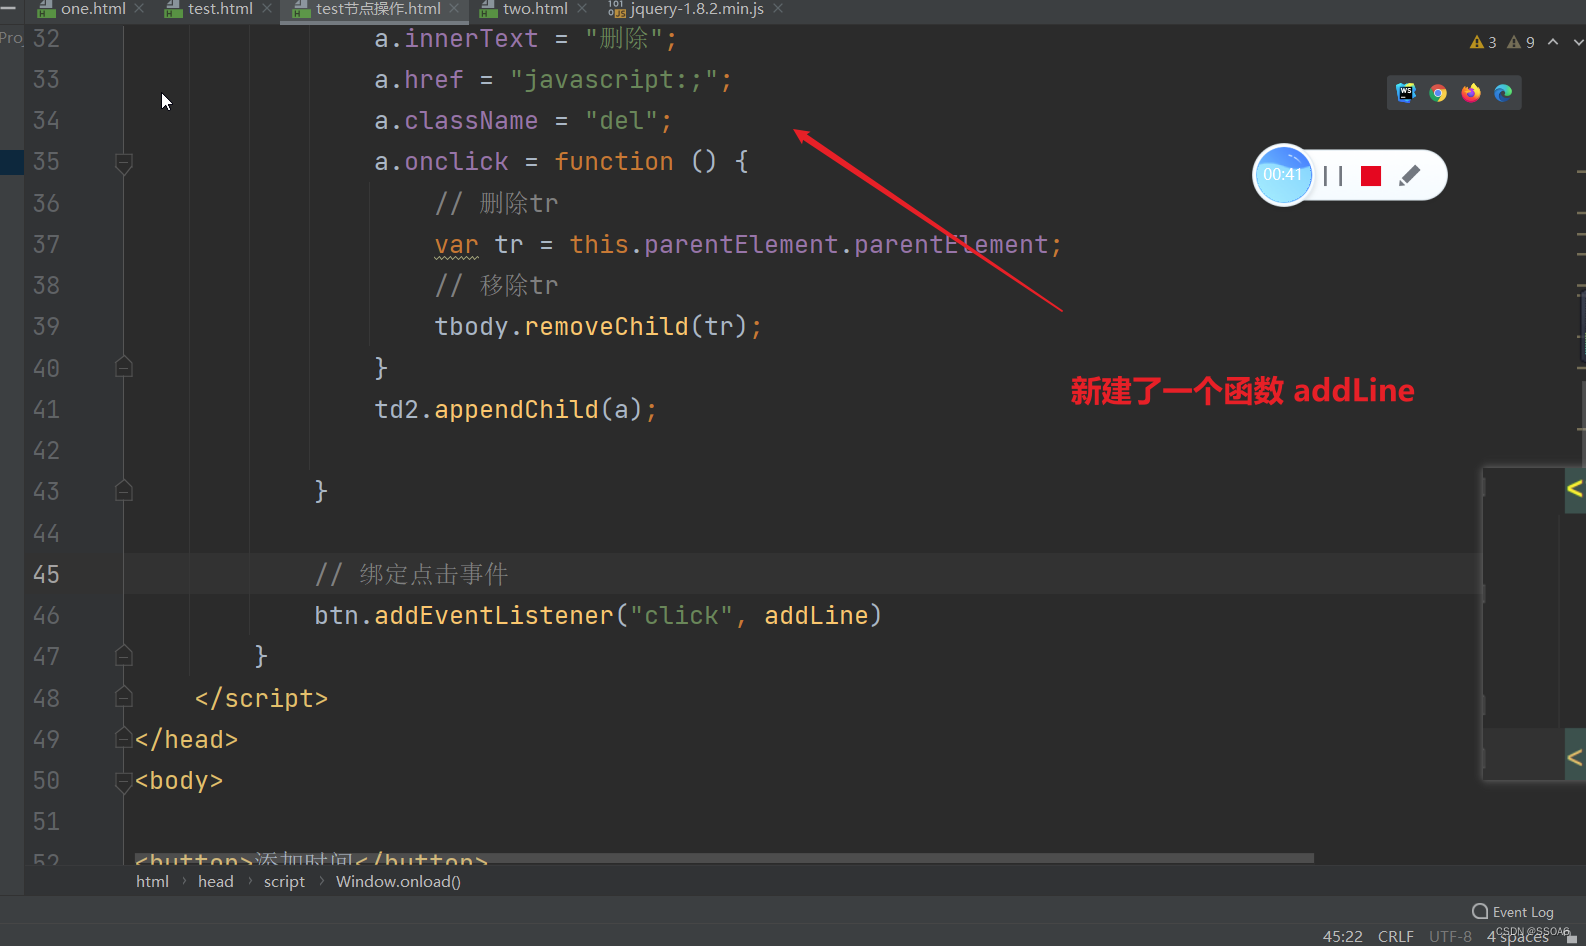This screenshot has height=946, width=1586.
Task: Change the UTF-8 file encoding
Action: point(1450,936)
